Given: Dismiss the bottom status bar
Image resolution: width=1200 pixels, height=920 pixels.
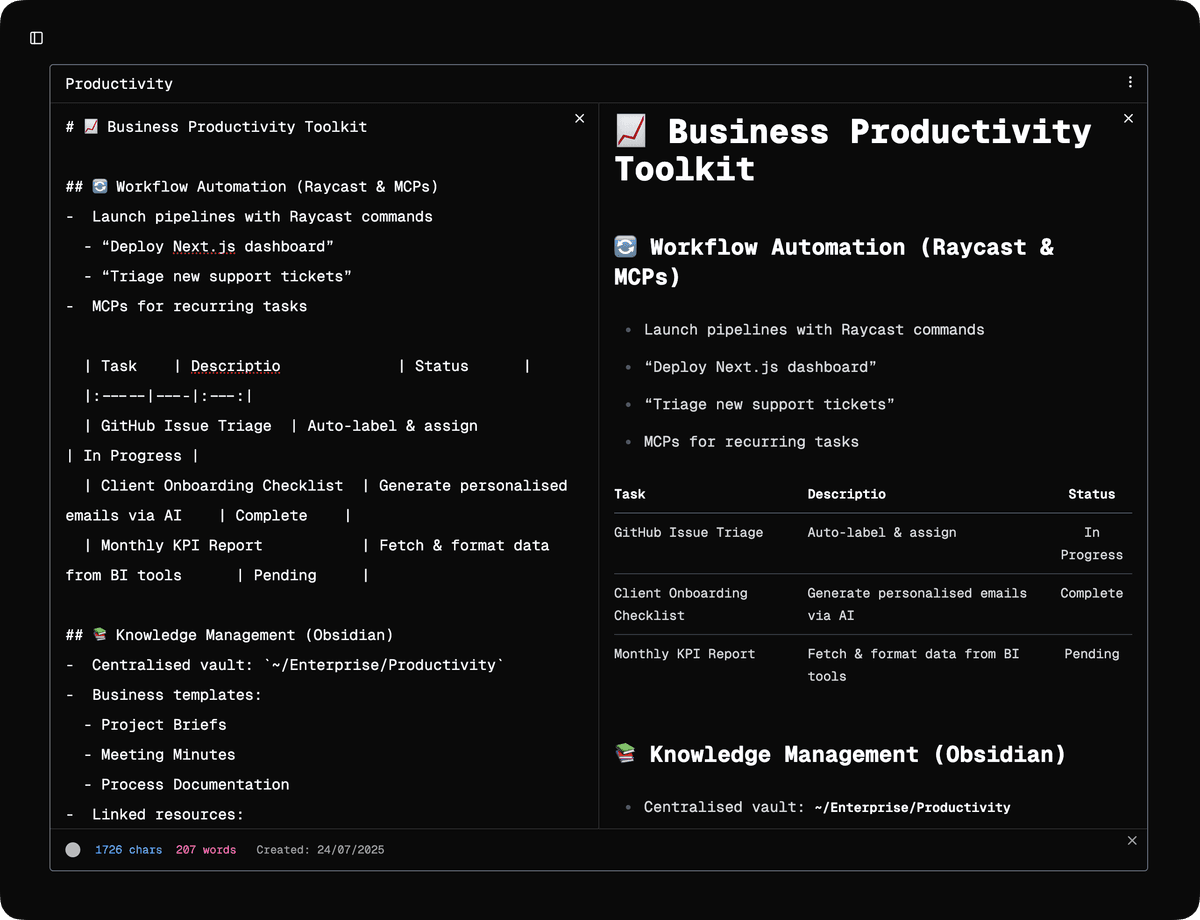Looking at the screenshot, I should coord(1132,841).
